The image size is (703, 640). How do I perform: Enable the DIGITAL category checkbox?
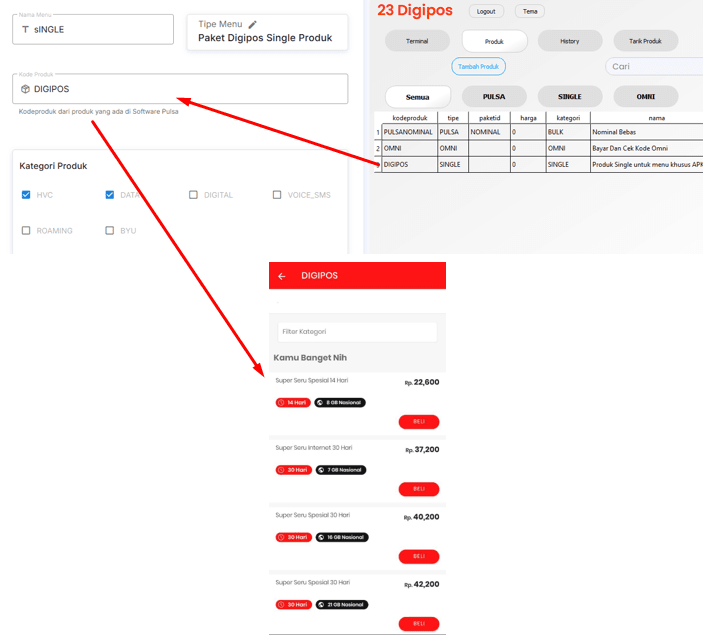(x=193, y=195)
